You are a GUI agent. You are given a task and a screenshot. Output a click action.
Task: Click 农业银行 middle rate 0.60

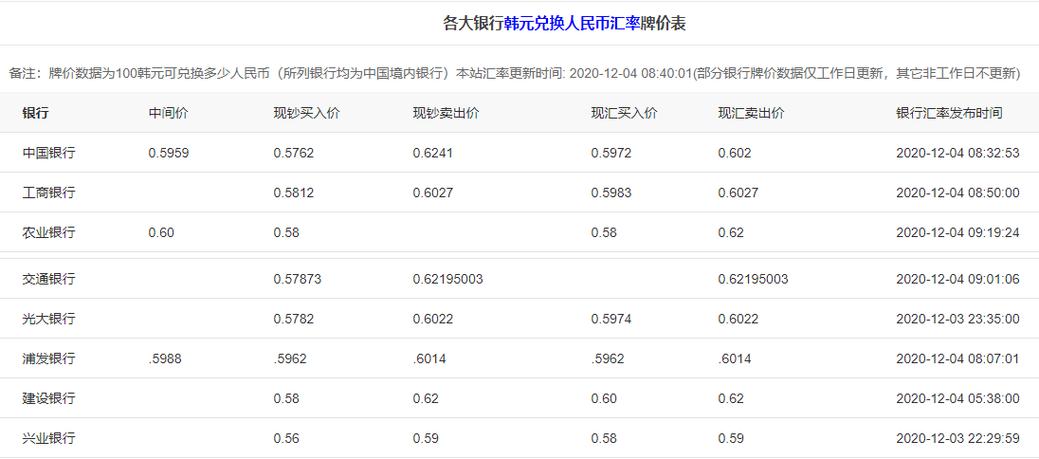click(x=161, y=232)
